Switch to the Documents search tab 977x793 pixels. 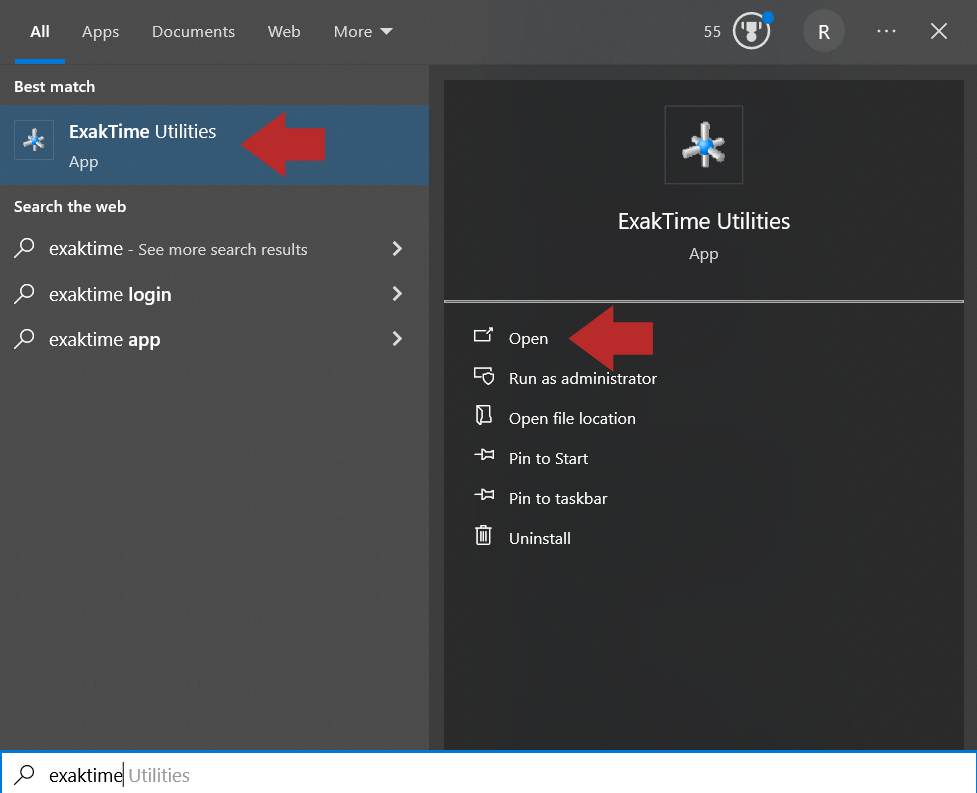193,32
